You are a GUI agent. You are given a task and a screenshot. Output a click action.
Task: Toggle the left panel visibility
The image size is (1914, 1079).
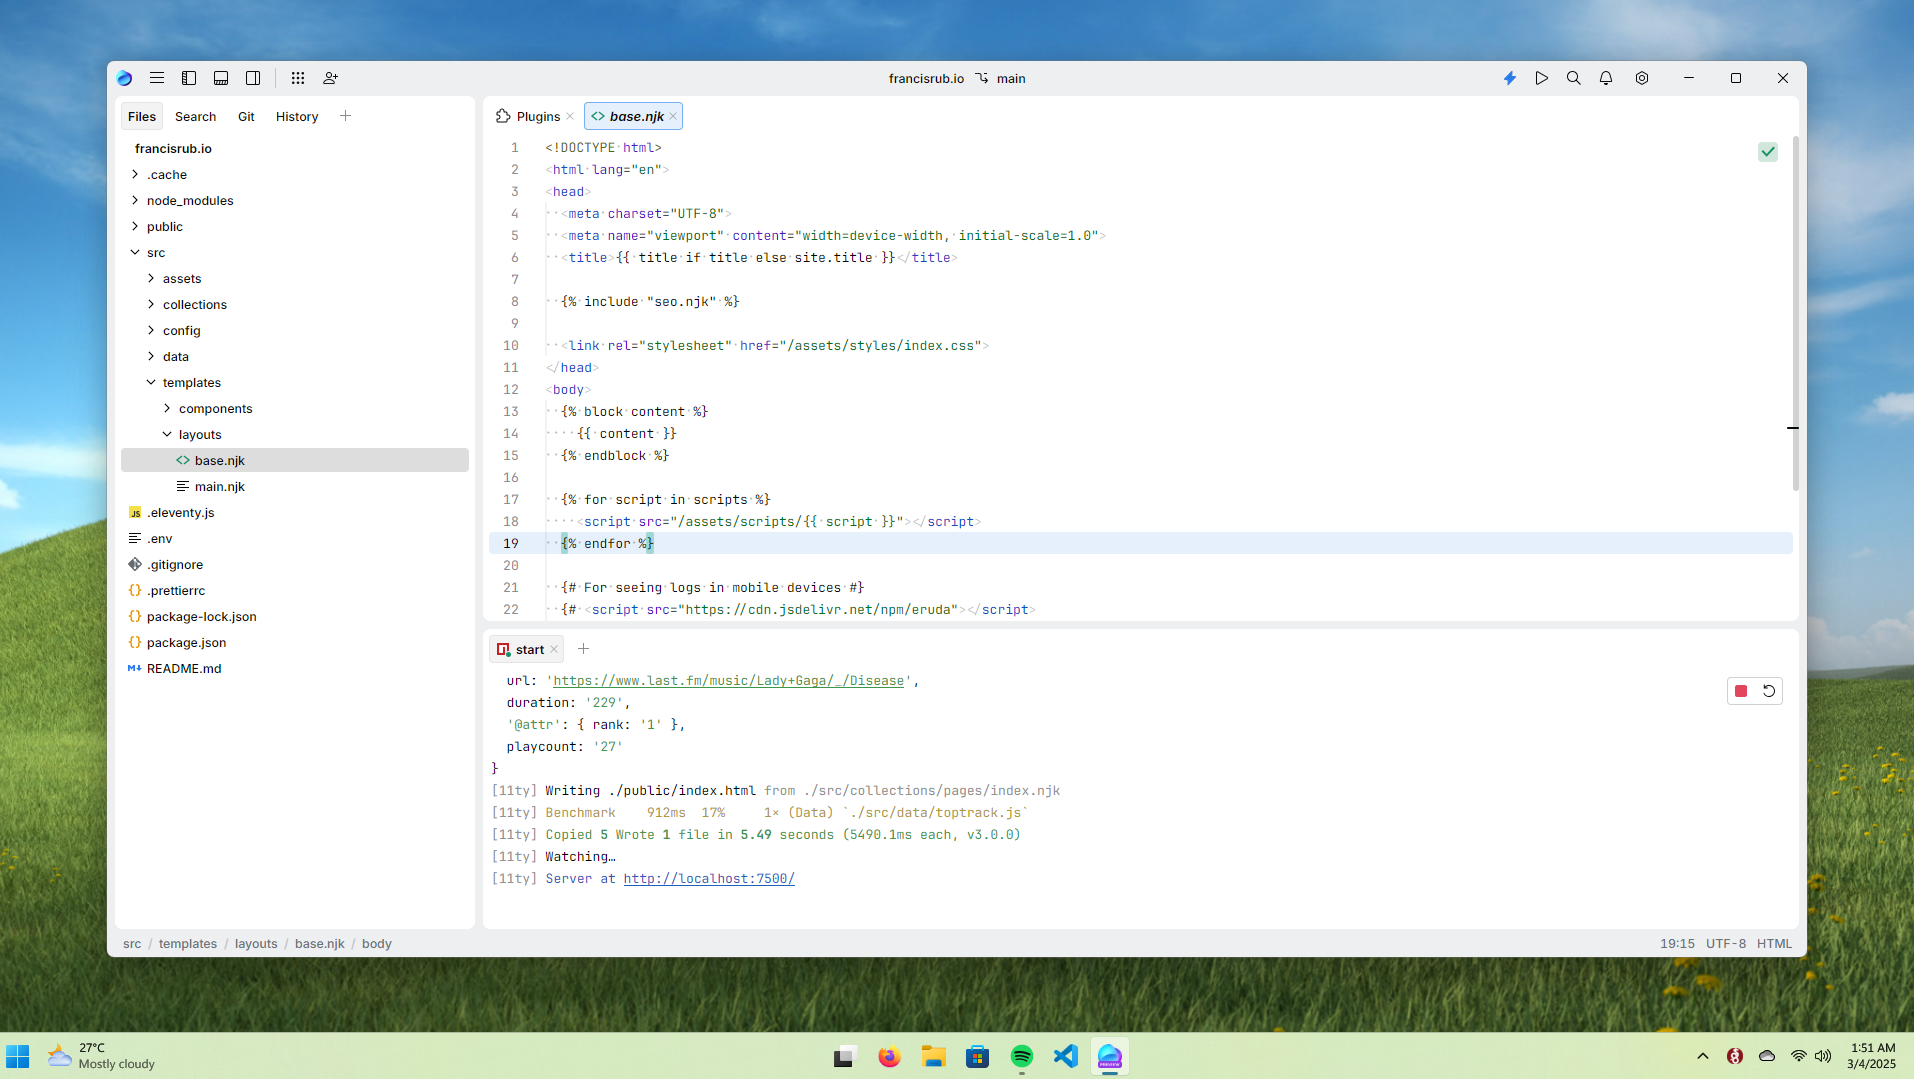point(189,78)
